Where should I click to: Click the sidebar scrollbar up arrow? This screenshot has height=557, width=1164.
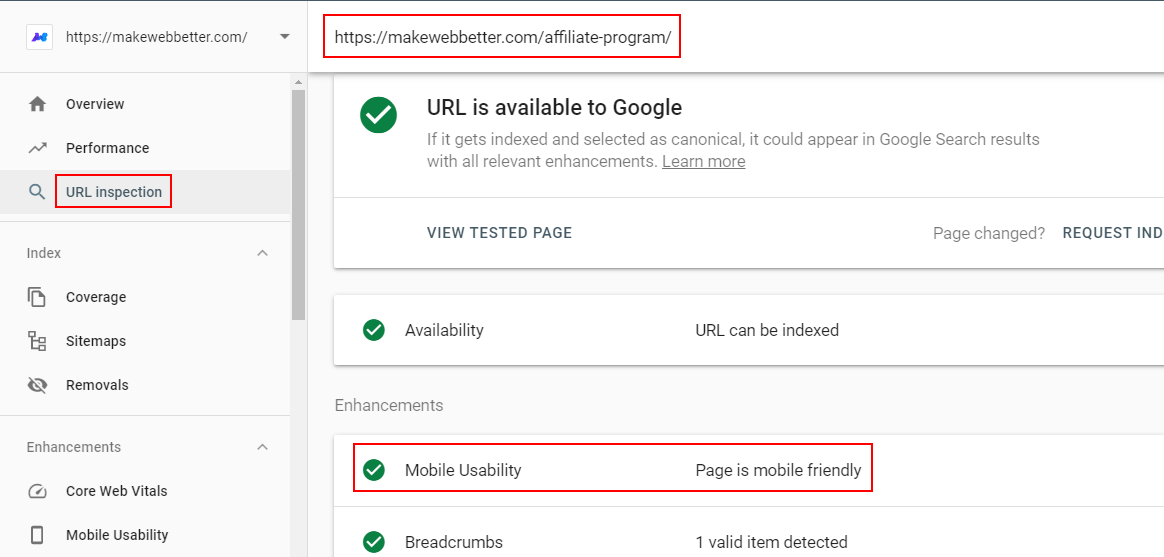[x=298, y=82]
